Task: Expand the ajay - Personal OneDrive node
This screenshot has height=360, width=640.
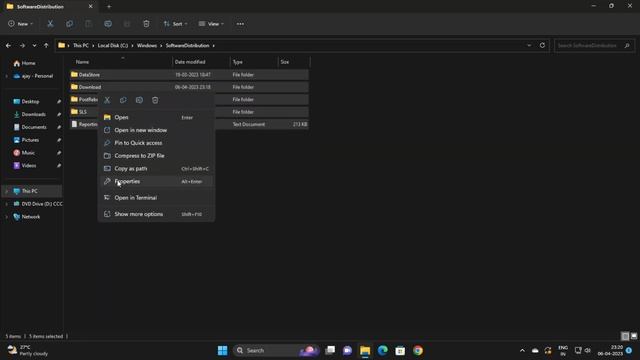Action: click(7, 76)
